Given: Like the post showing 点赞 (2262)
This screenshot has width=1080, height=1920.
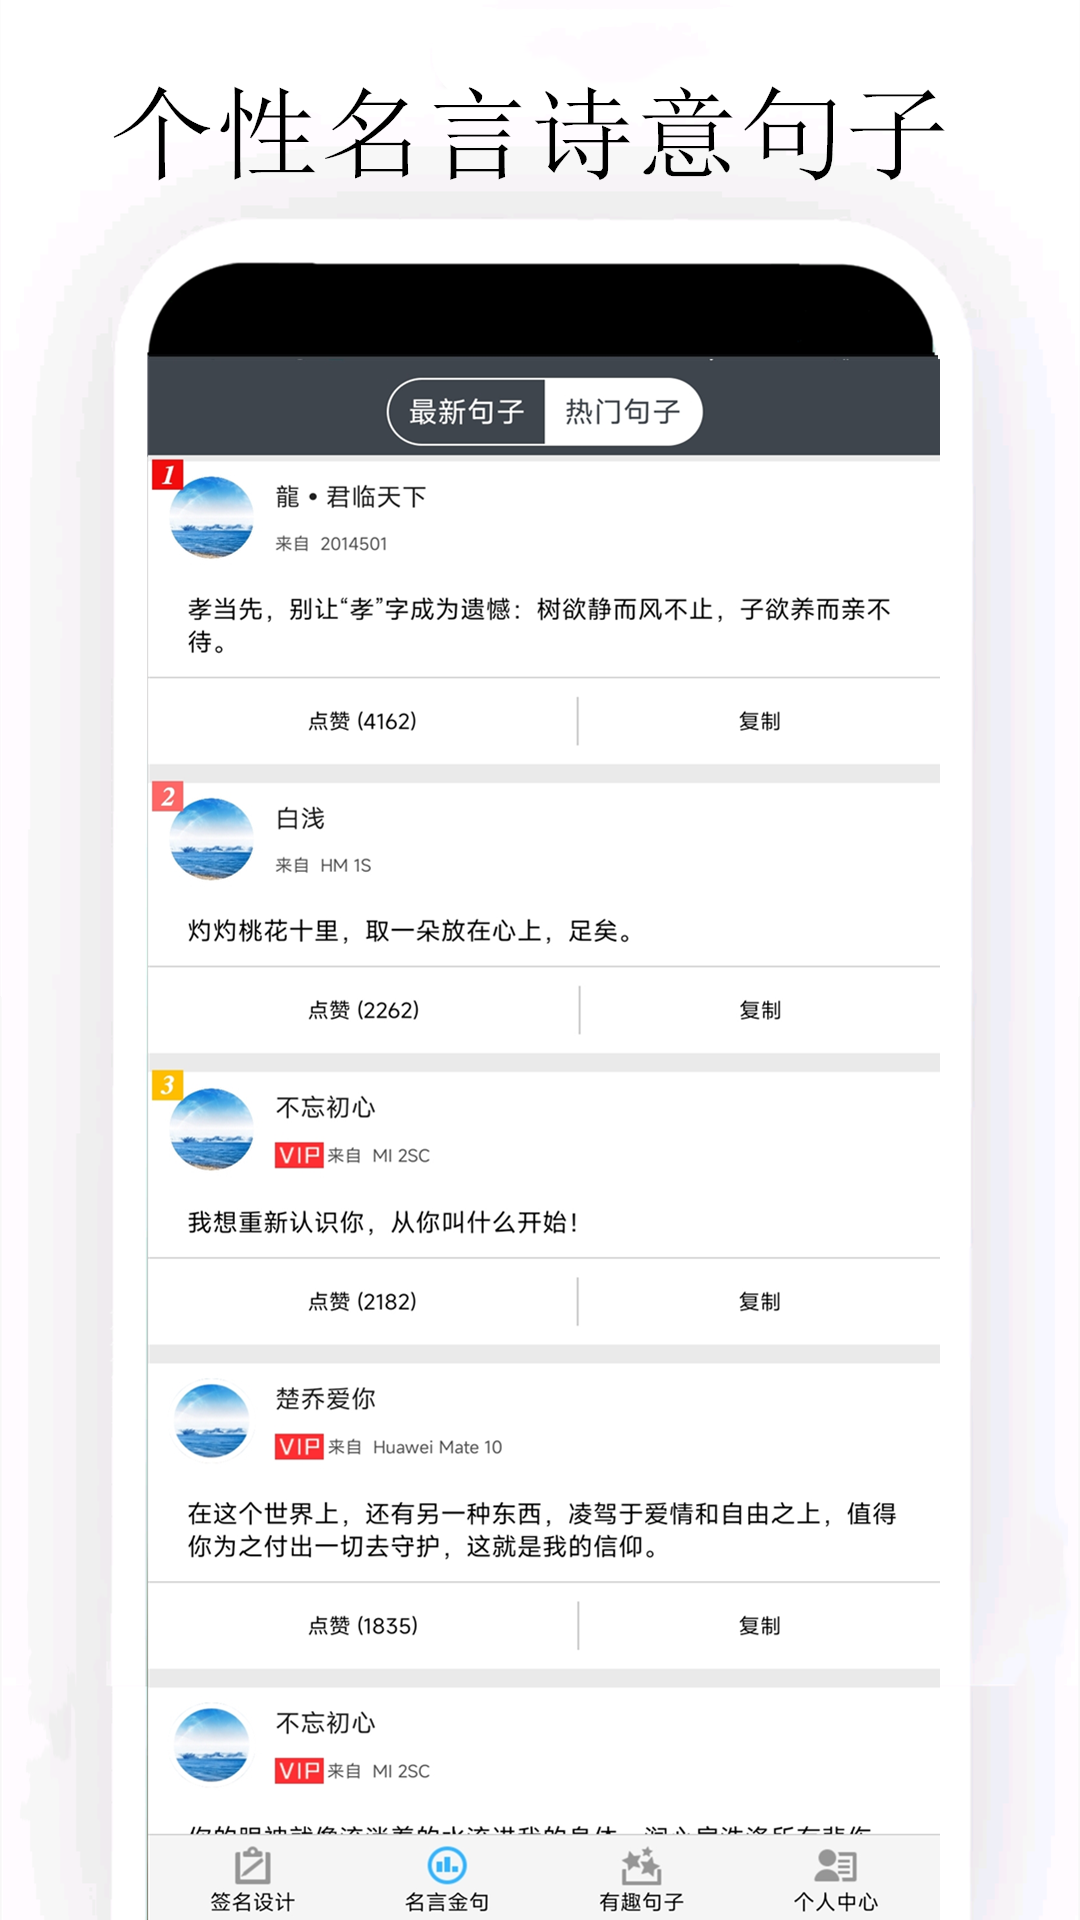Looking at the screenshot, I should click(363, 1010).
